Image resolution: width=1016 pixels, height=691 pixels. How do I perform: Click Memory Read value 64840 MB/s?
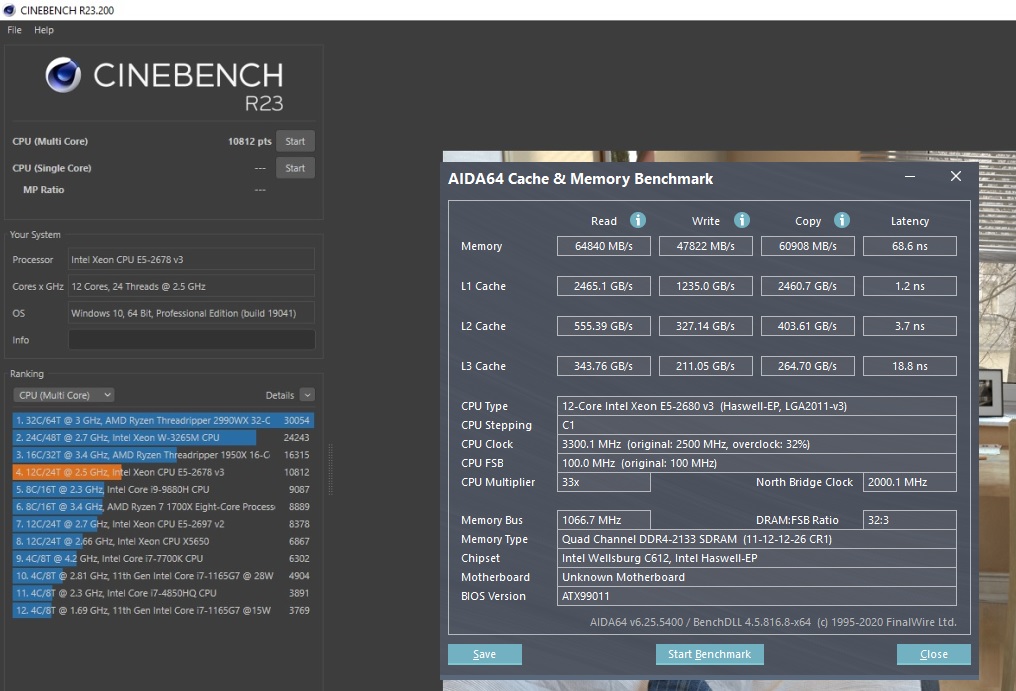coord(604,246)
